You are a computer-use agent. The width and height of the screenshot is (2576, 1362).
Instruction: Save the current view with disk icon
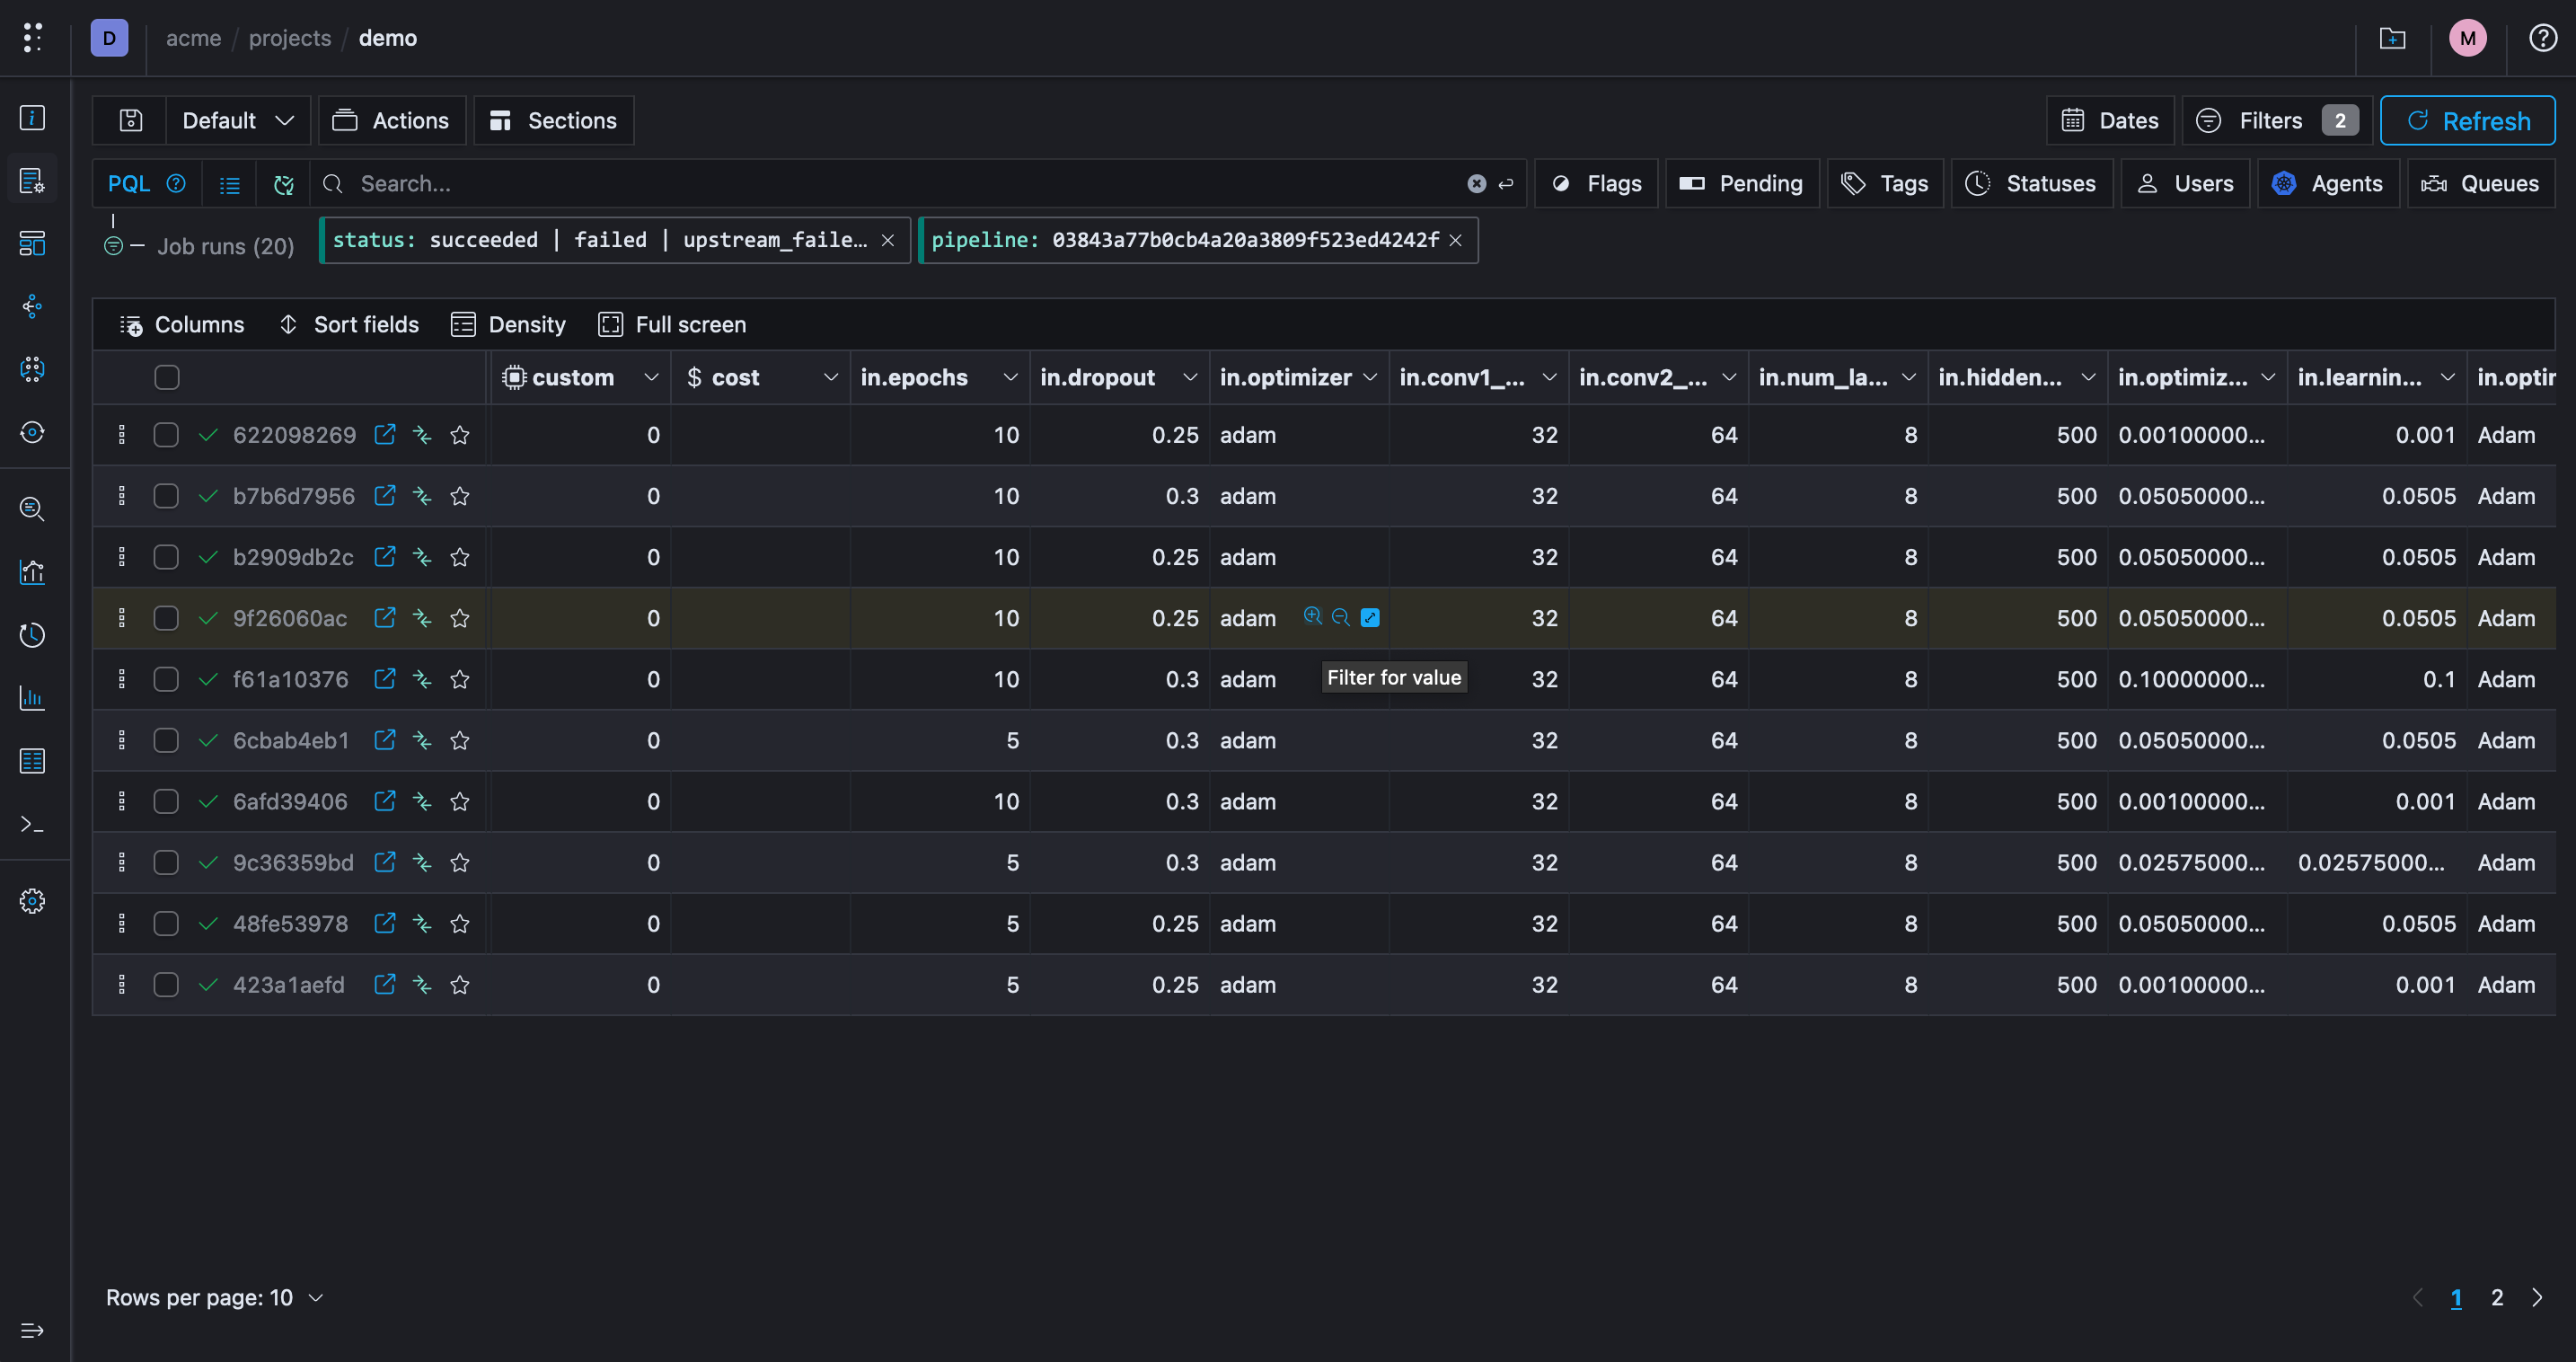(x=131, y=120)
